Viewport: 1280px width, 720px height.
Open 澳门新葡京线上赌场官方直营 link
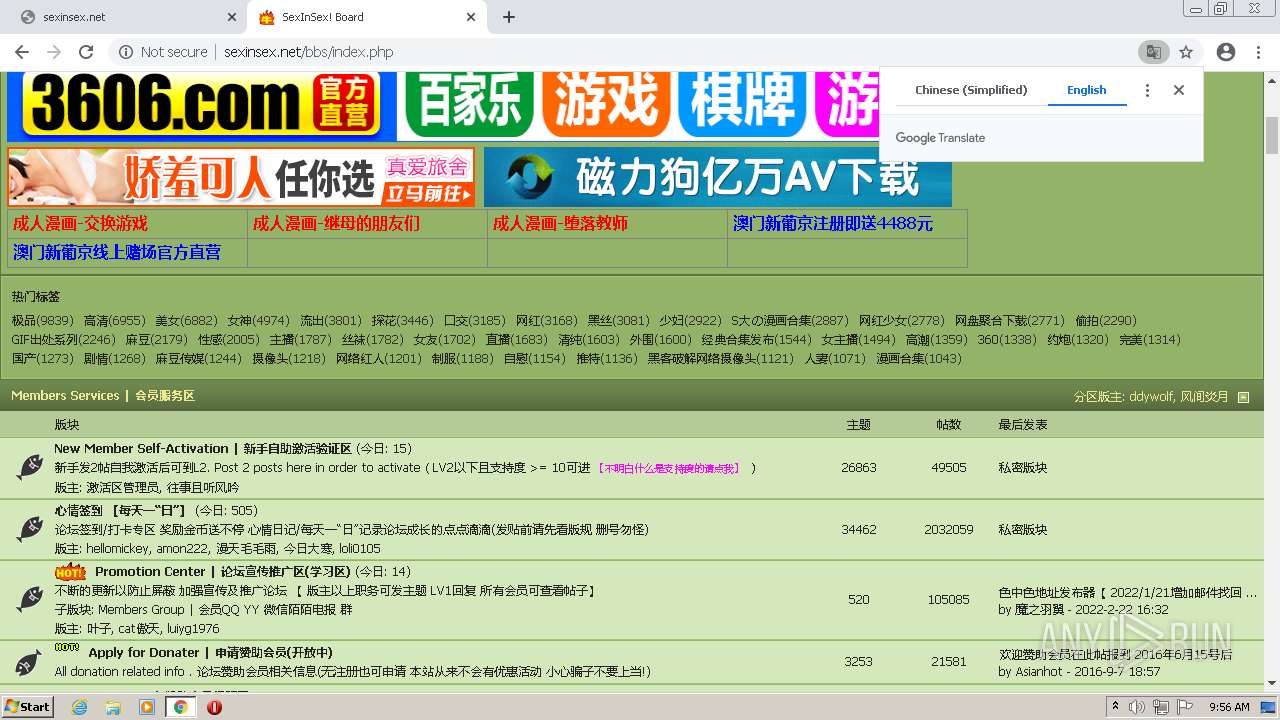tap(117, 252)
